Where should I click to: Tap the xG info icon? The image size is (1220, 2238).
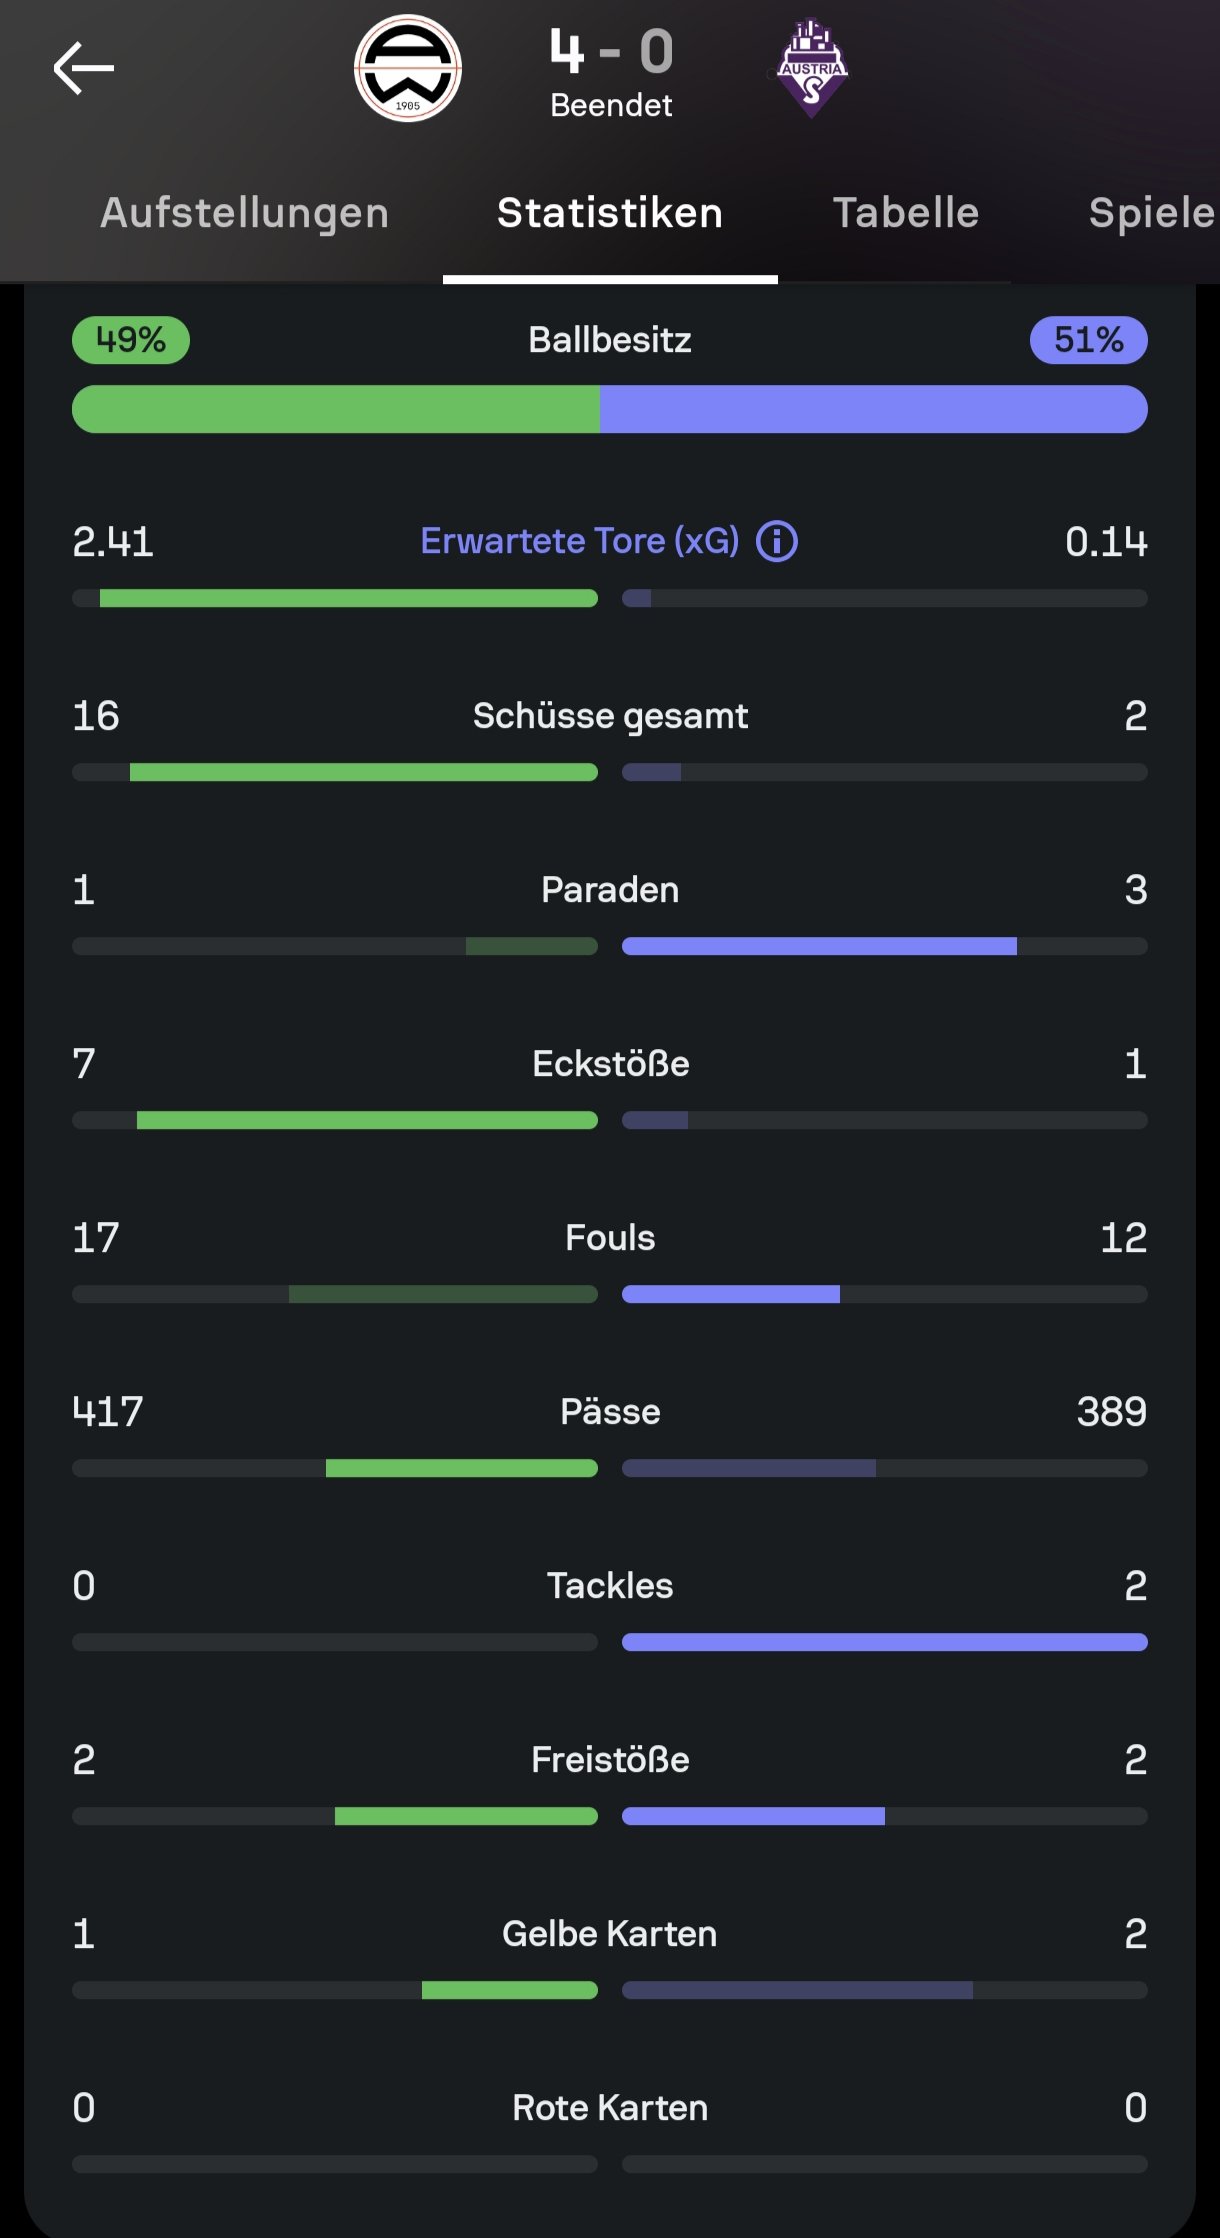777,542
